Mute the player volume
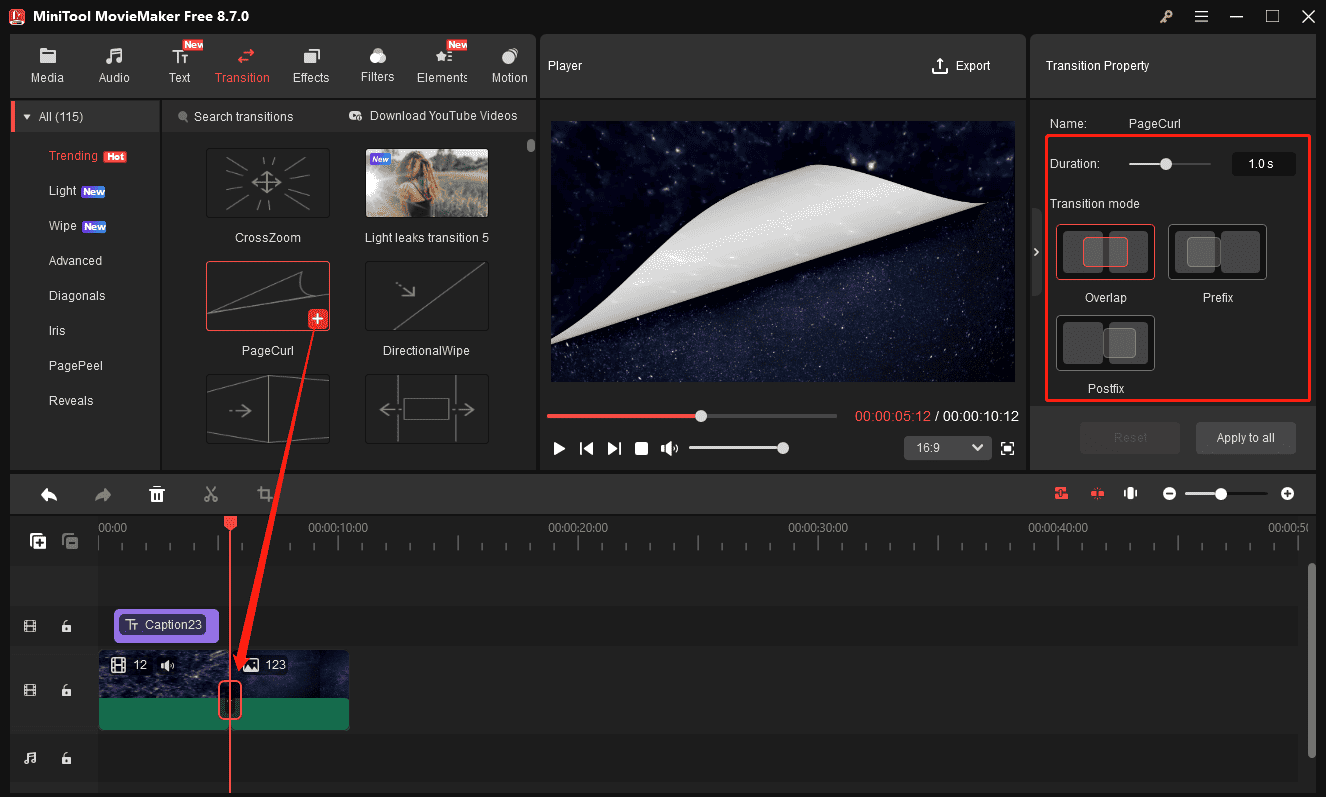Screen dimensions: 1326x797 click(669, 448)
